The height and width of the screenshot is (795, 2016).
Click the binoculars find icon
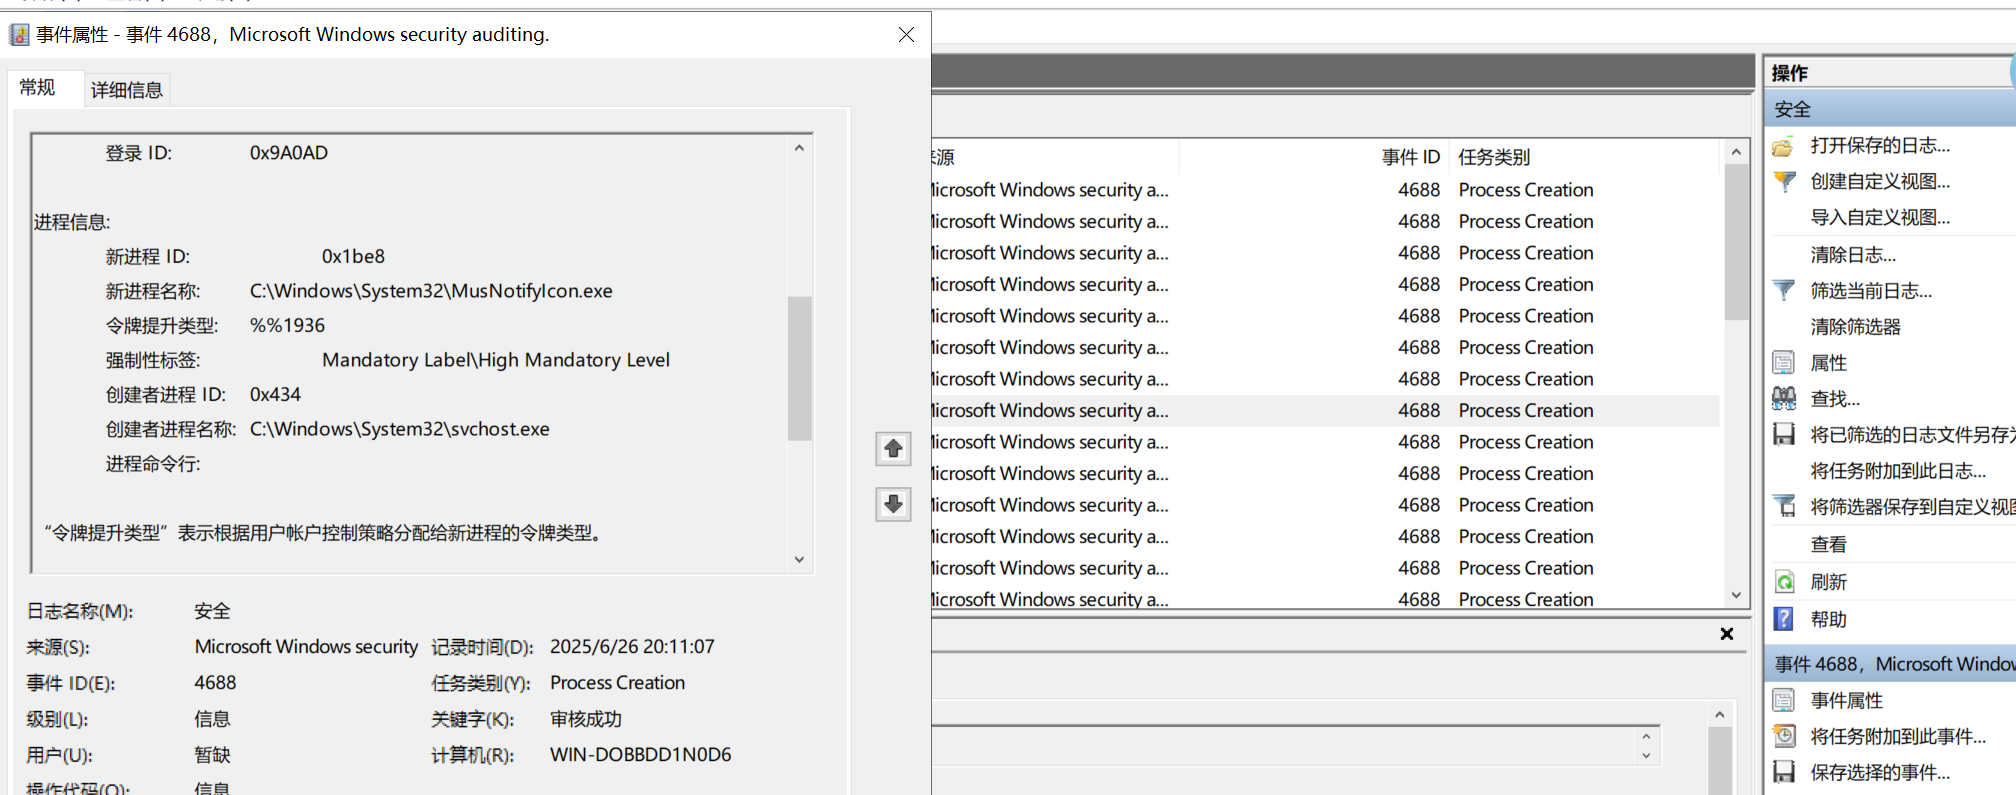pos(1783,399)
